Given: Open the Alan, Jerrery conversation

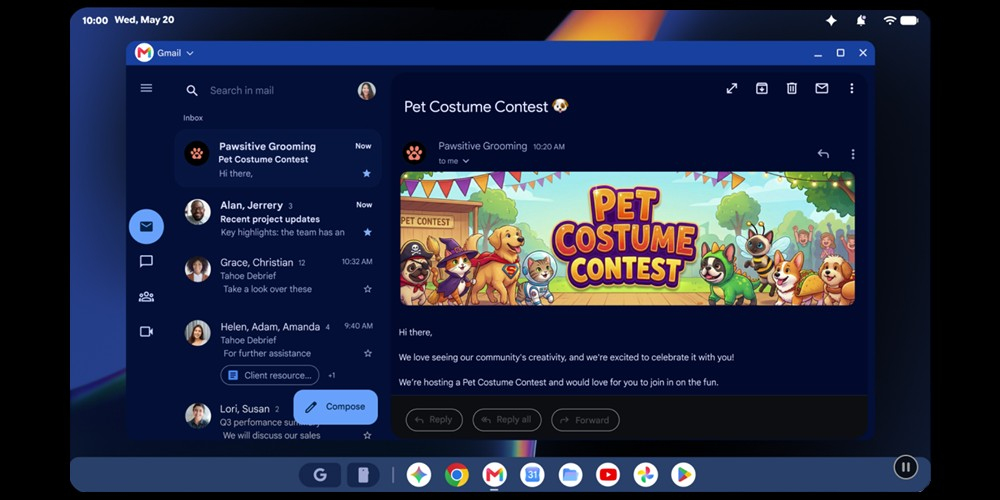Looking at the screenshot, I should click(x=278, y=218).
